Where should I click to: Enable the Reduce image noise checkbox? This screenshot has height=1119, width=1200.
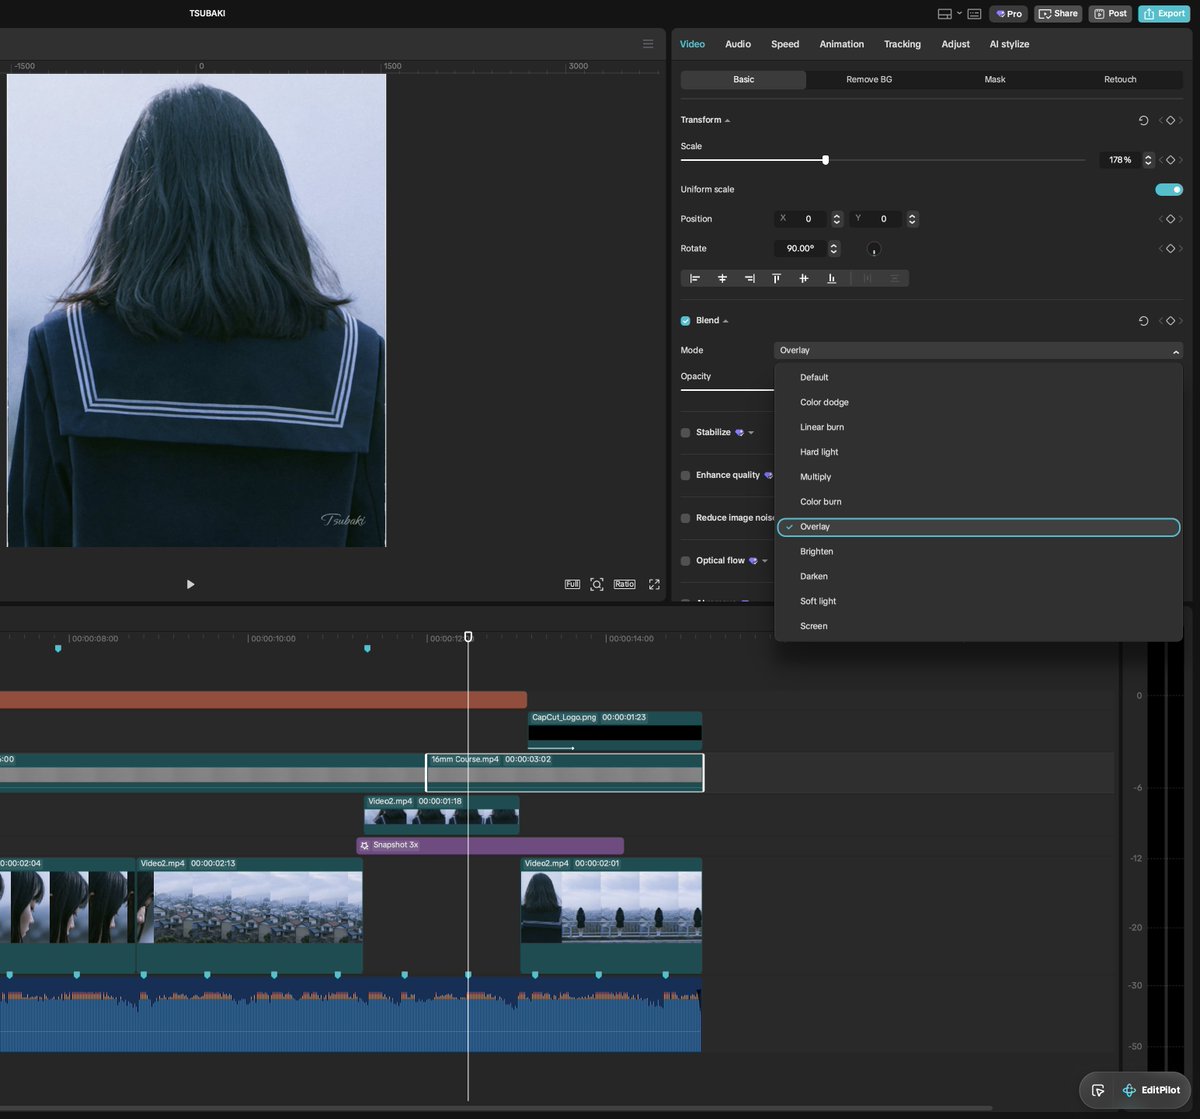coord(685,518)
